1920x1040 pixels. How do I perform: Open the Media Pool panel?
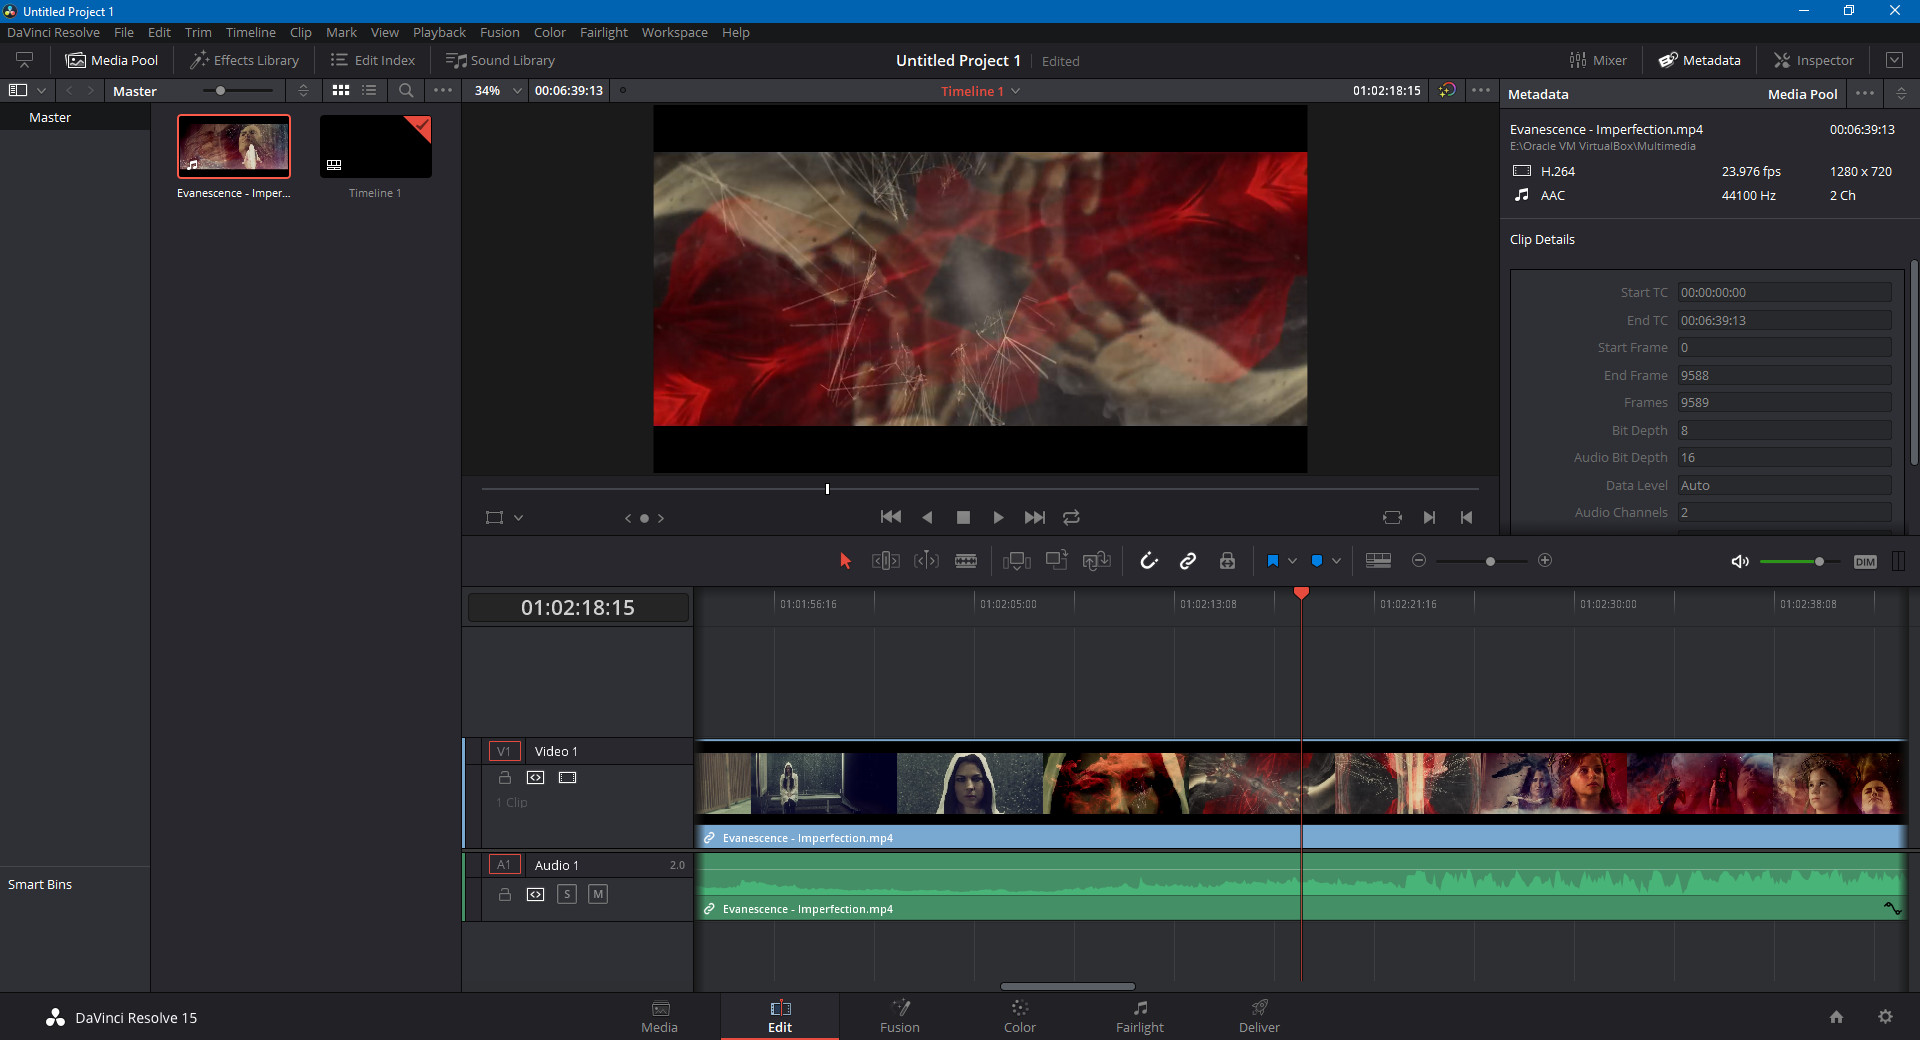point(112,60)
